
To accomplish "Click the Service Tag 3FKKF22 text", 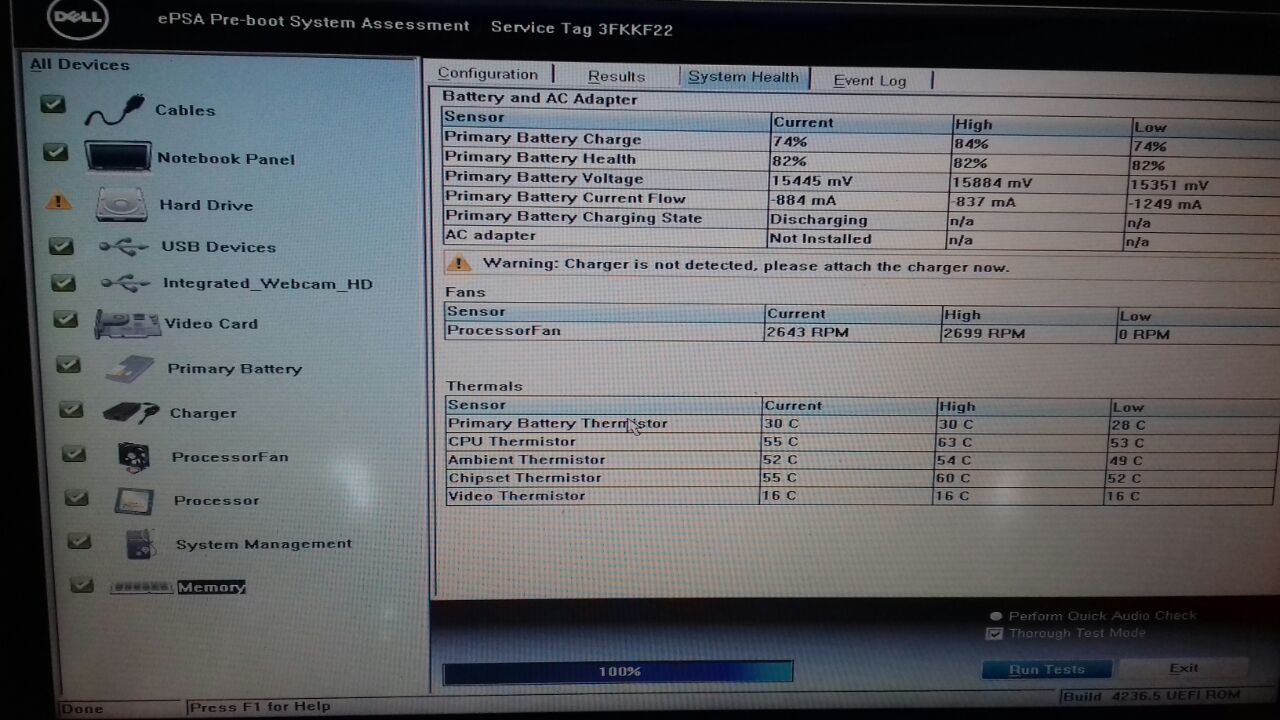I will [x=582, y=28].
